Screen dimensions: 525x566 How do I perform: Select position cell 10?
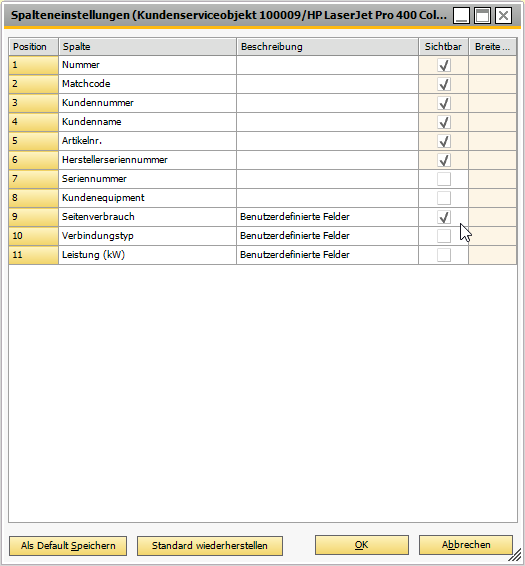34,236
